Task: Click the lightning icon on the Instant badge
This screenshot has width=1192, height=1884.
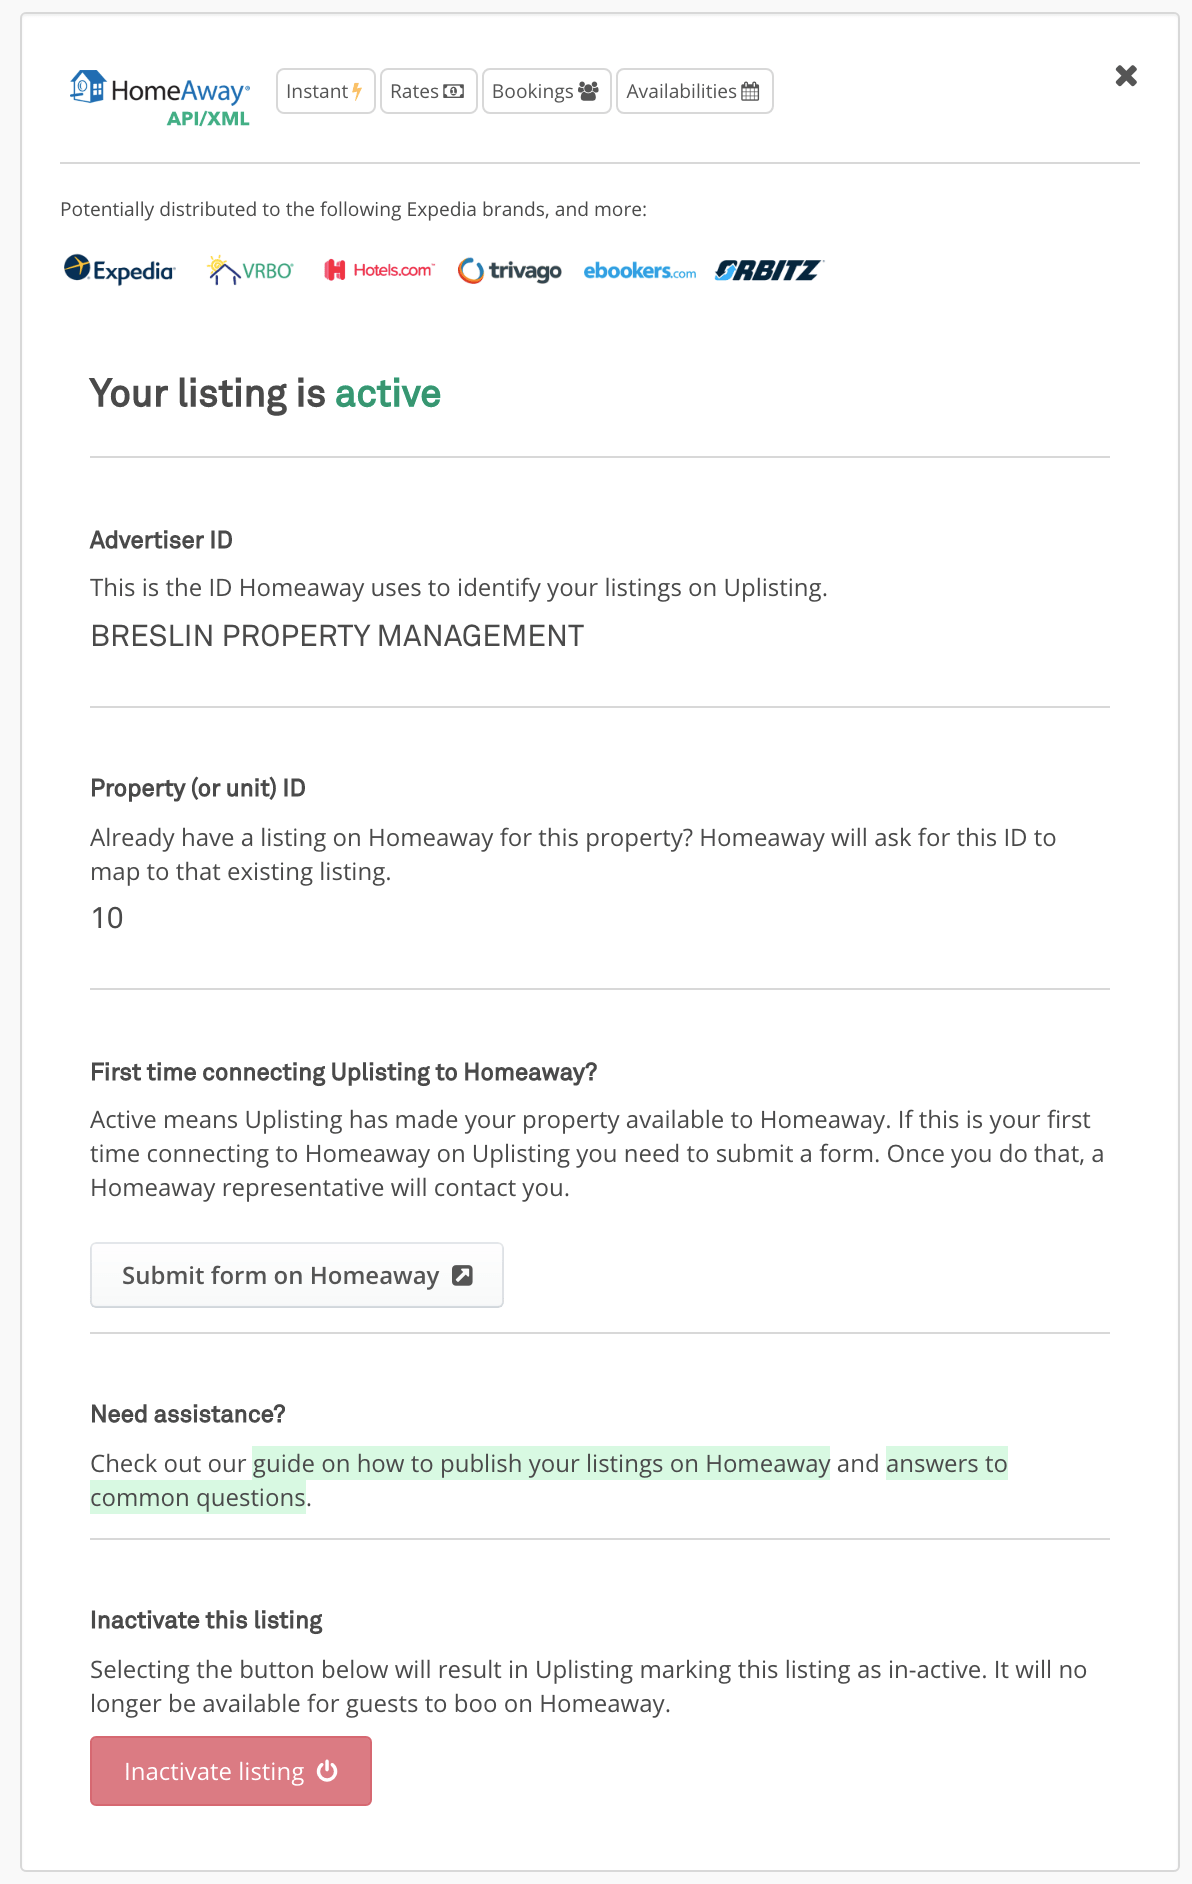Action: point(358,91)
